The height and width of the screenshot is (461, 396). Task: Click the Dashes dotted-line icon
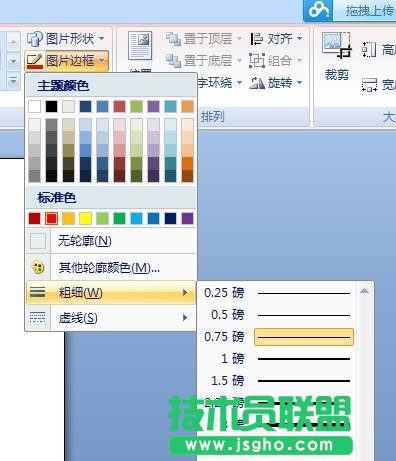[x=38, y=318]
